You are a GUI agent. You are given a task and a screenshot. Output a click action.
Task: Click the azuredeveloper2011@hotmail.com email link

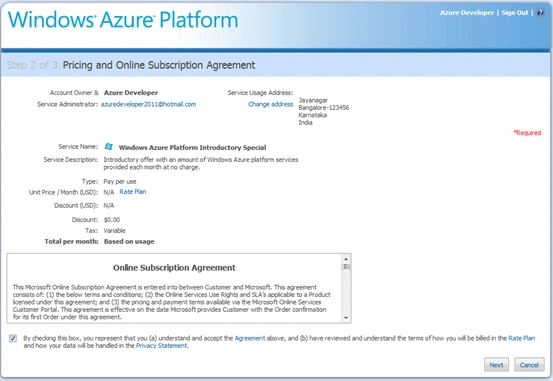pos(148,104)
